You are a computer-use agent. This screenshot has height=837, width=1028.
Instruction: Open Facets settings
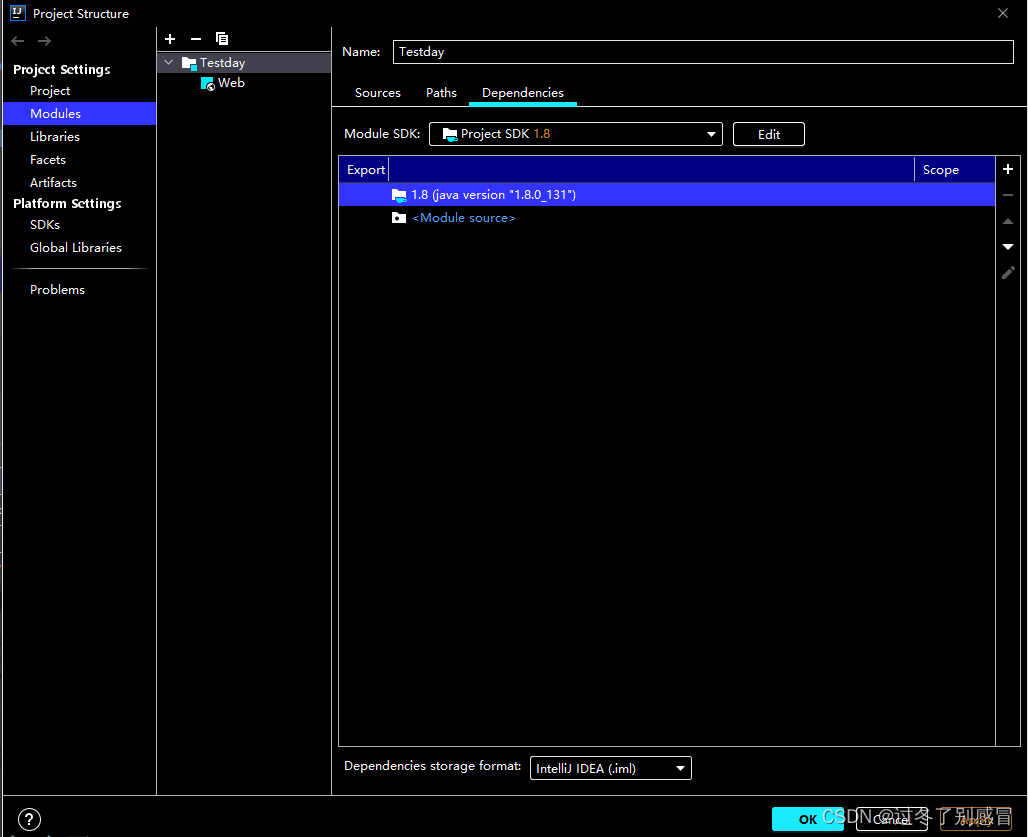pyautogui.click(x=48, y=159)
